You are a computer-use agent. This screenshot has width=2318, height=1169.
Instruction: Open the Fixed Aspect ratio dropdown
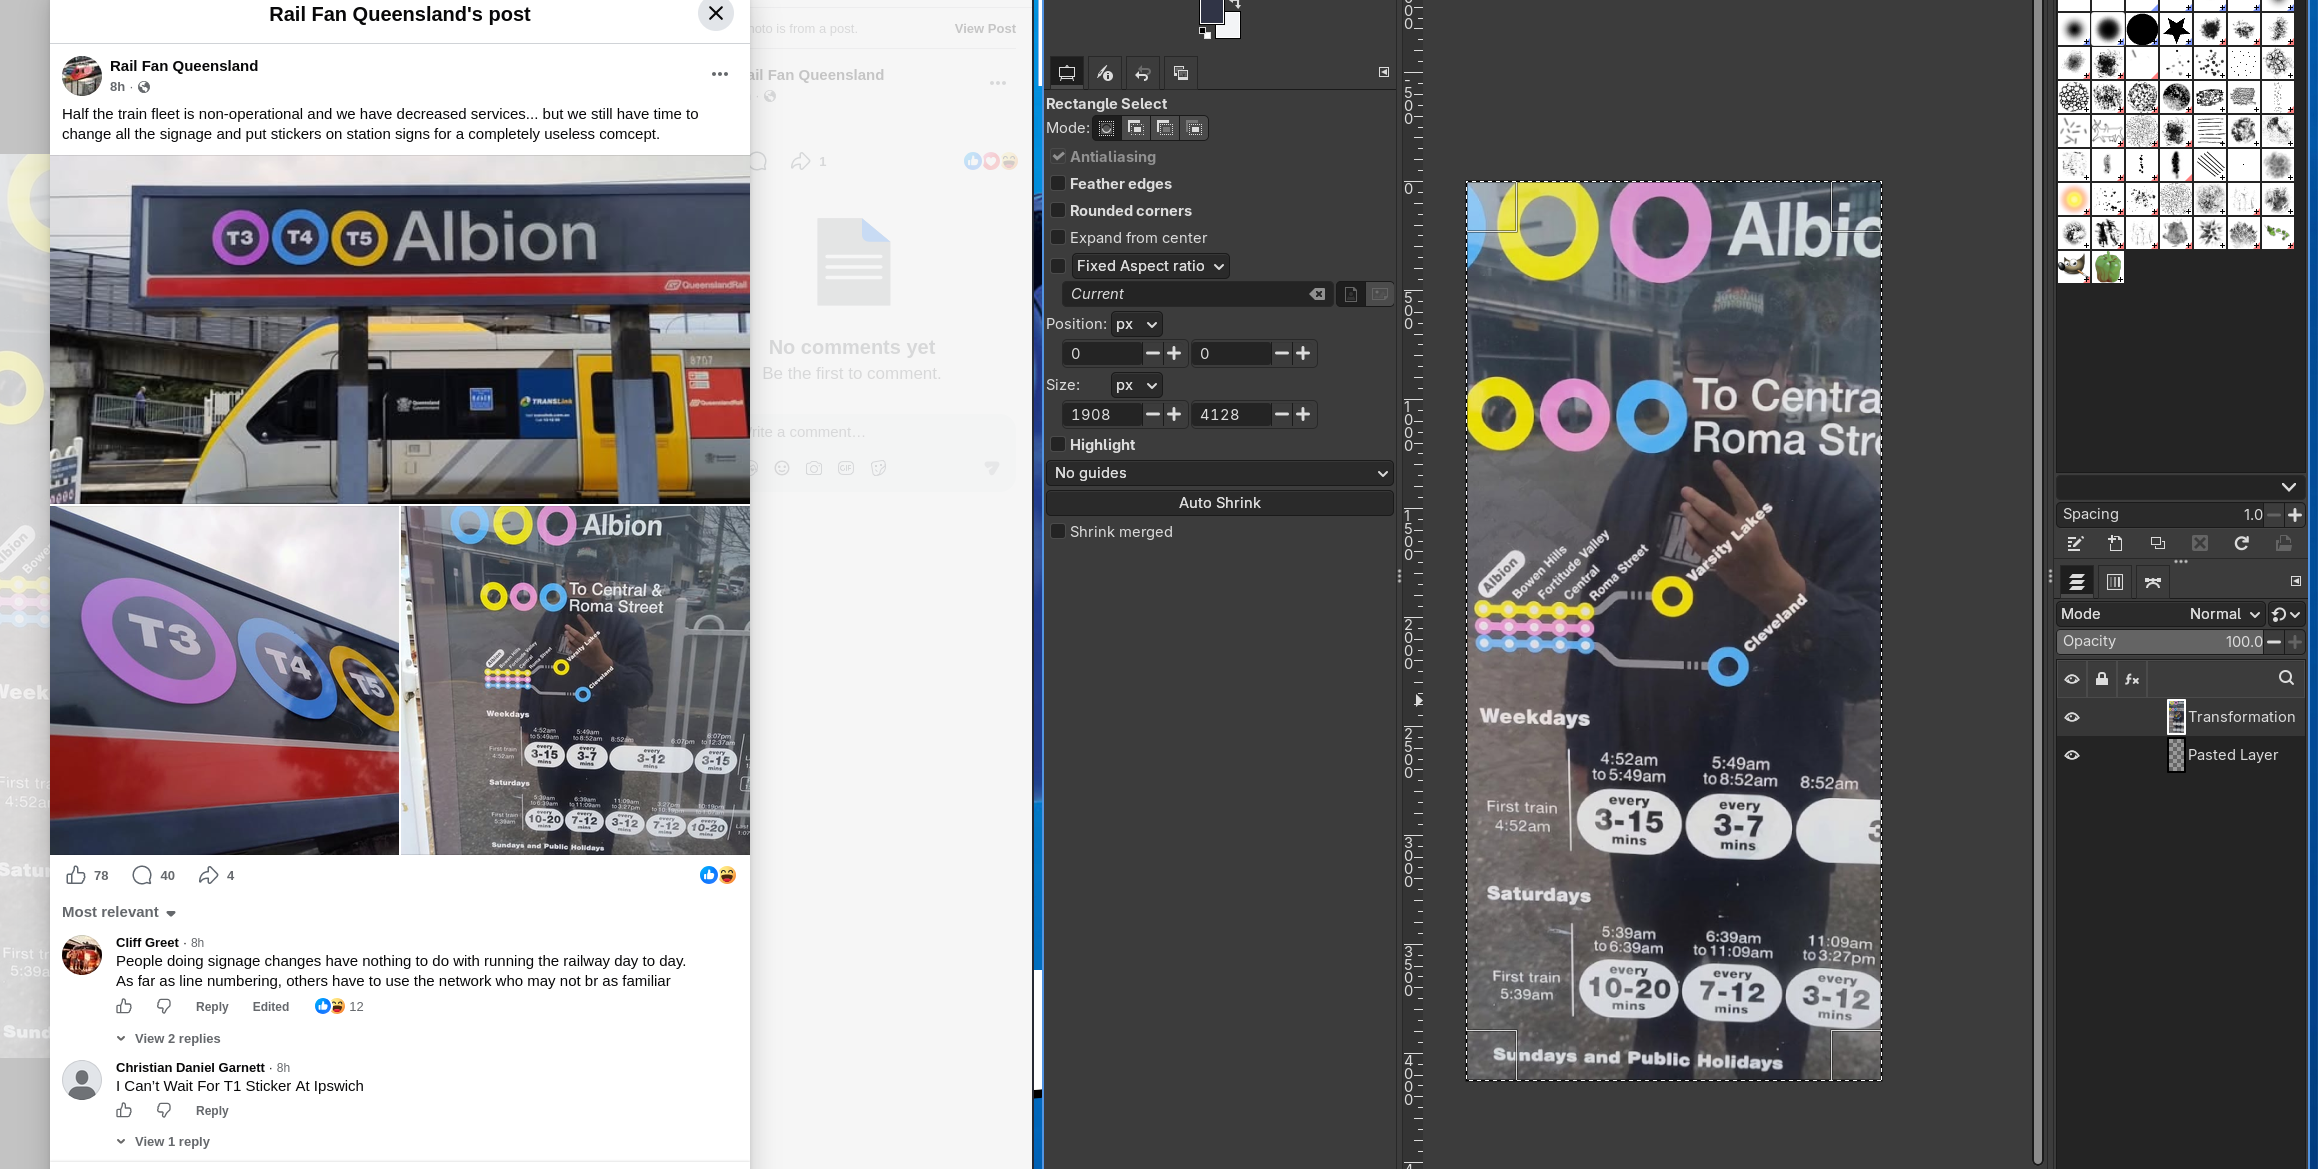pyautogui.click(x=1150, y=266)
